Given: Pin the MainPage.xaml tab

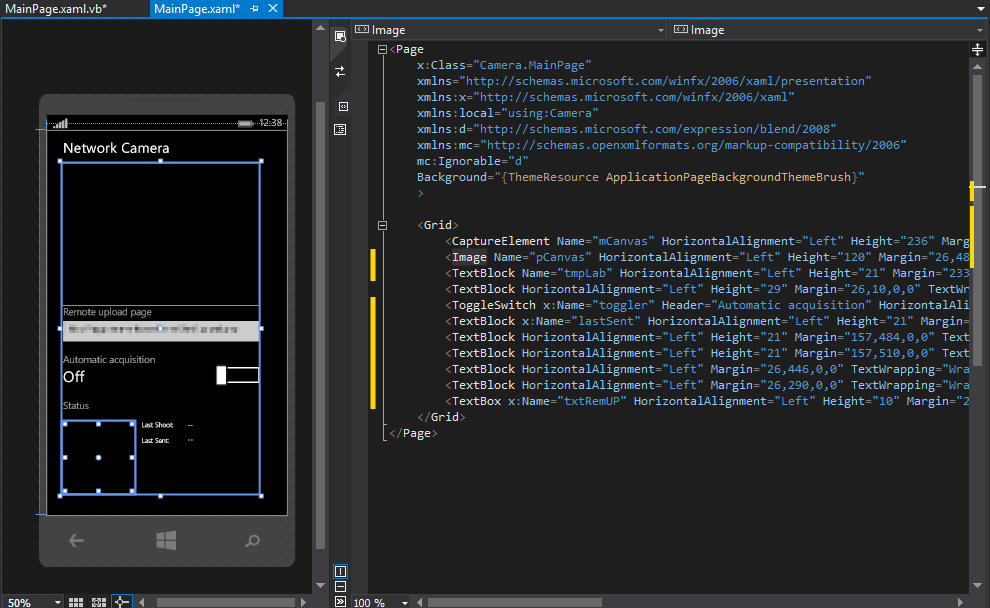Looking at the screenshot, I should click(x=255, y=9).
